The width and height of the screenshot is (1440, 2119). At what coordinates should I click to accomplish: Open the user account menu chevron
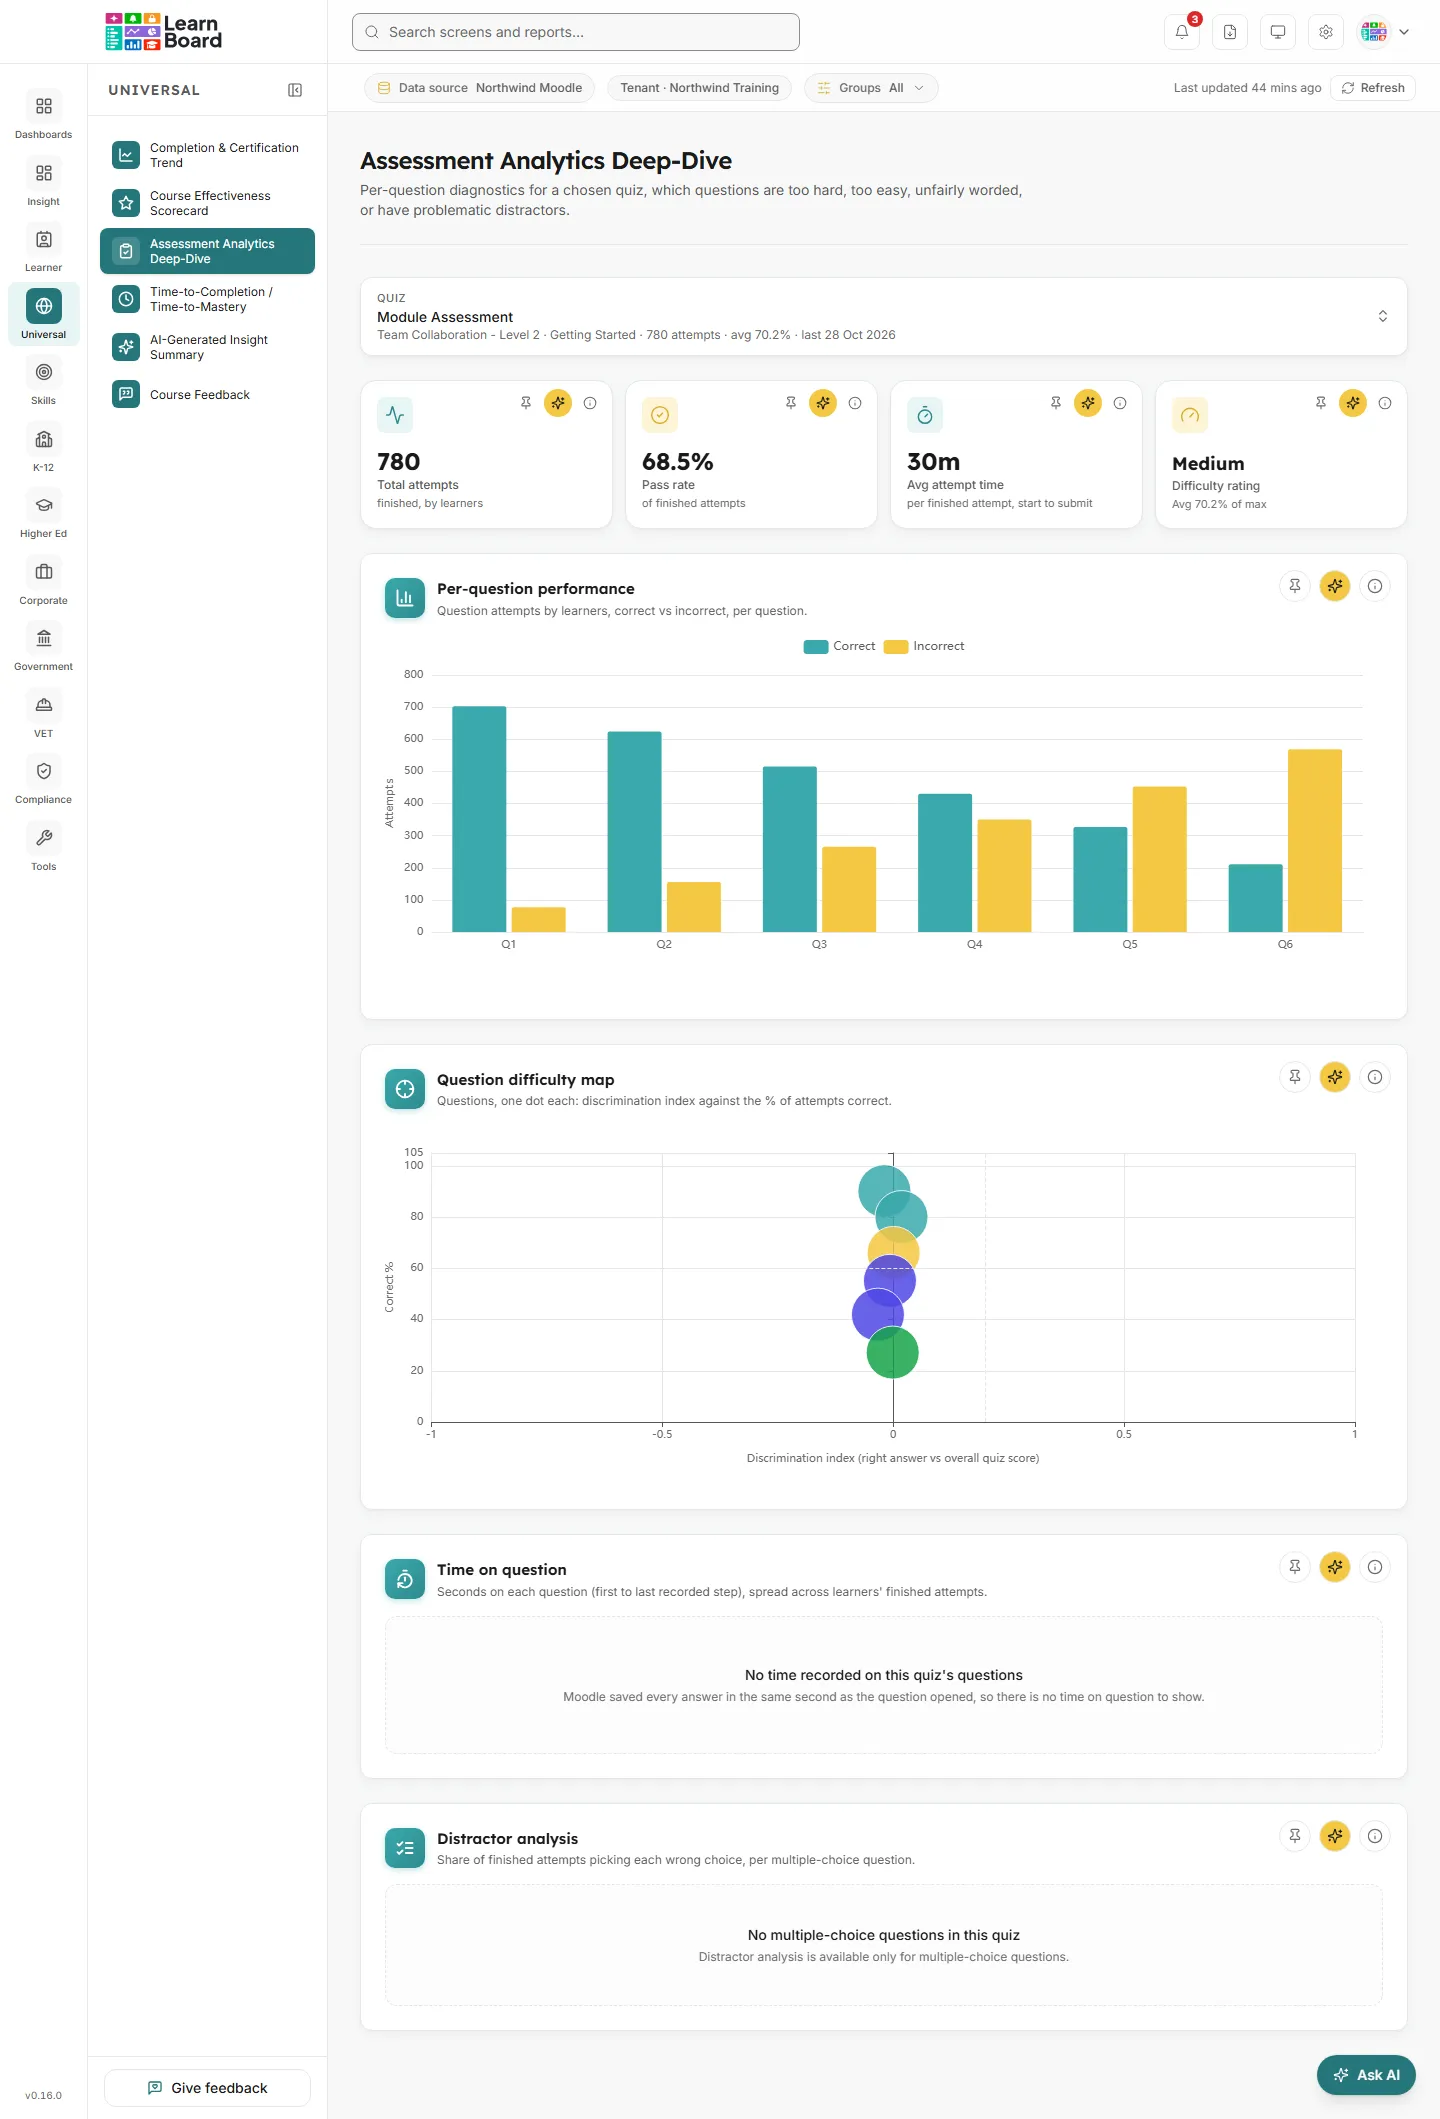click(1404, 32)
